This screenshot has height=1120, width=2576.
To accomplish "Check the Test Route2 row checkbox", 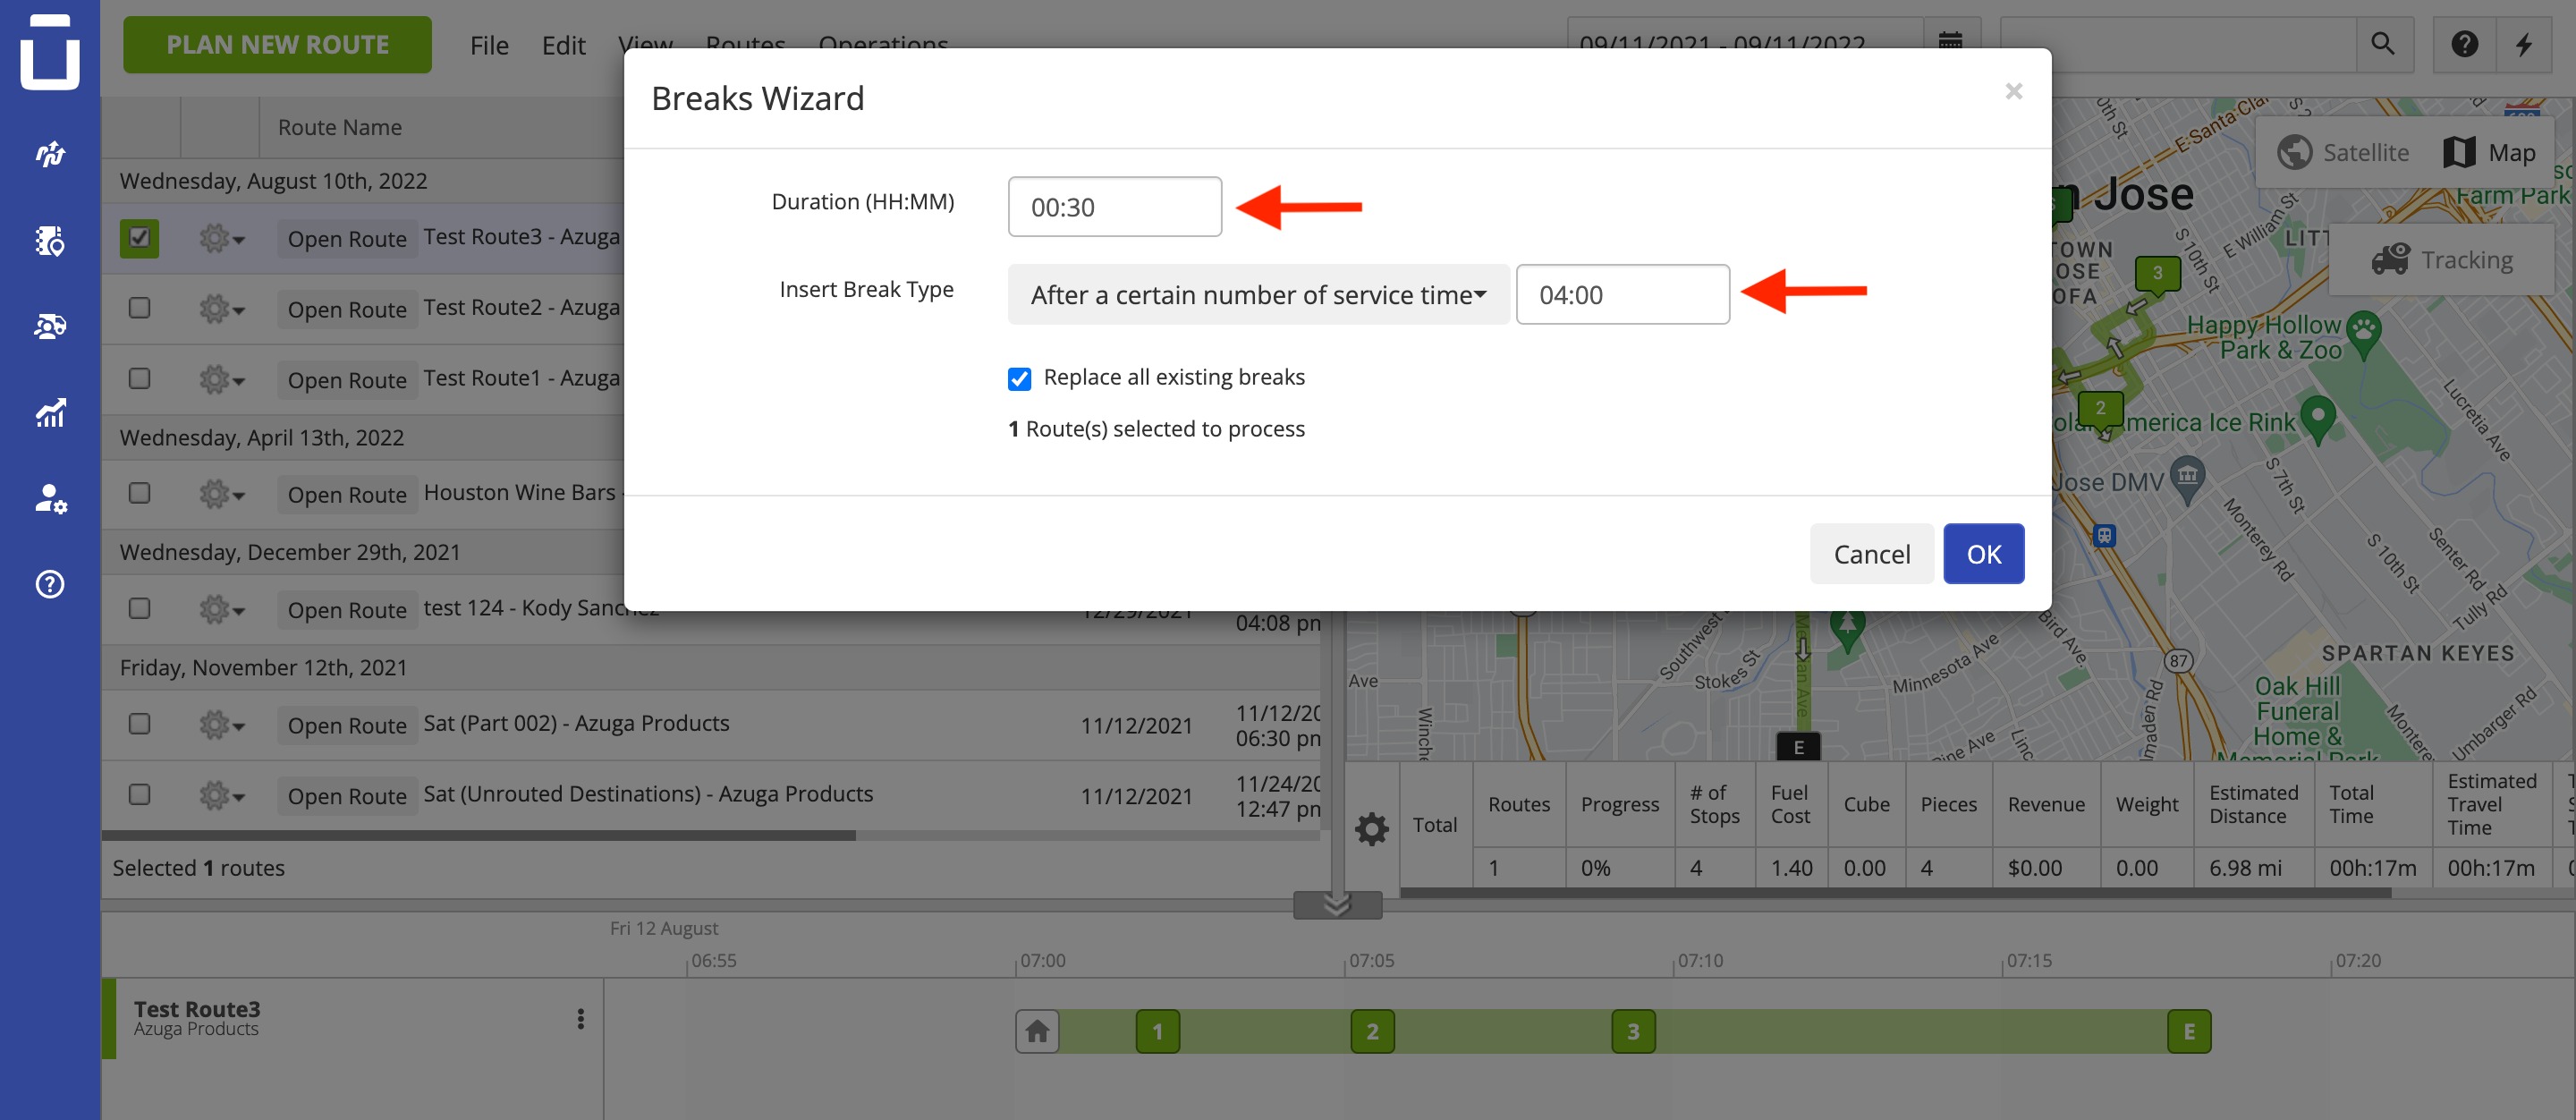I will (x=139, y=308).
